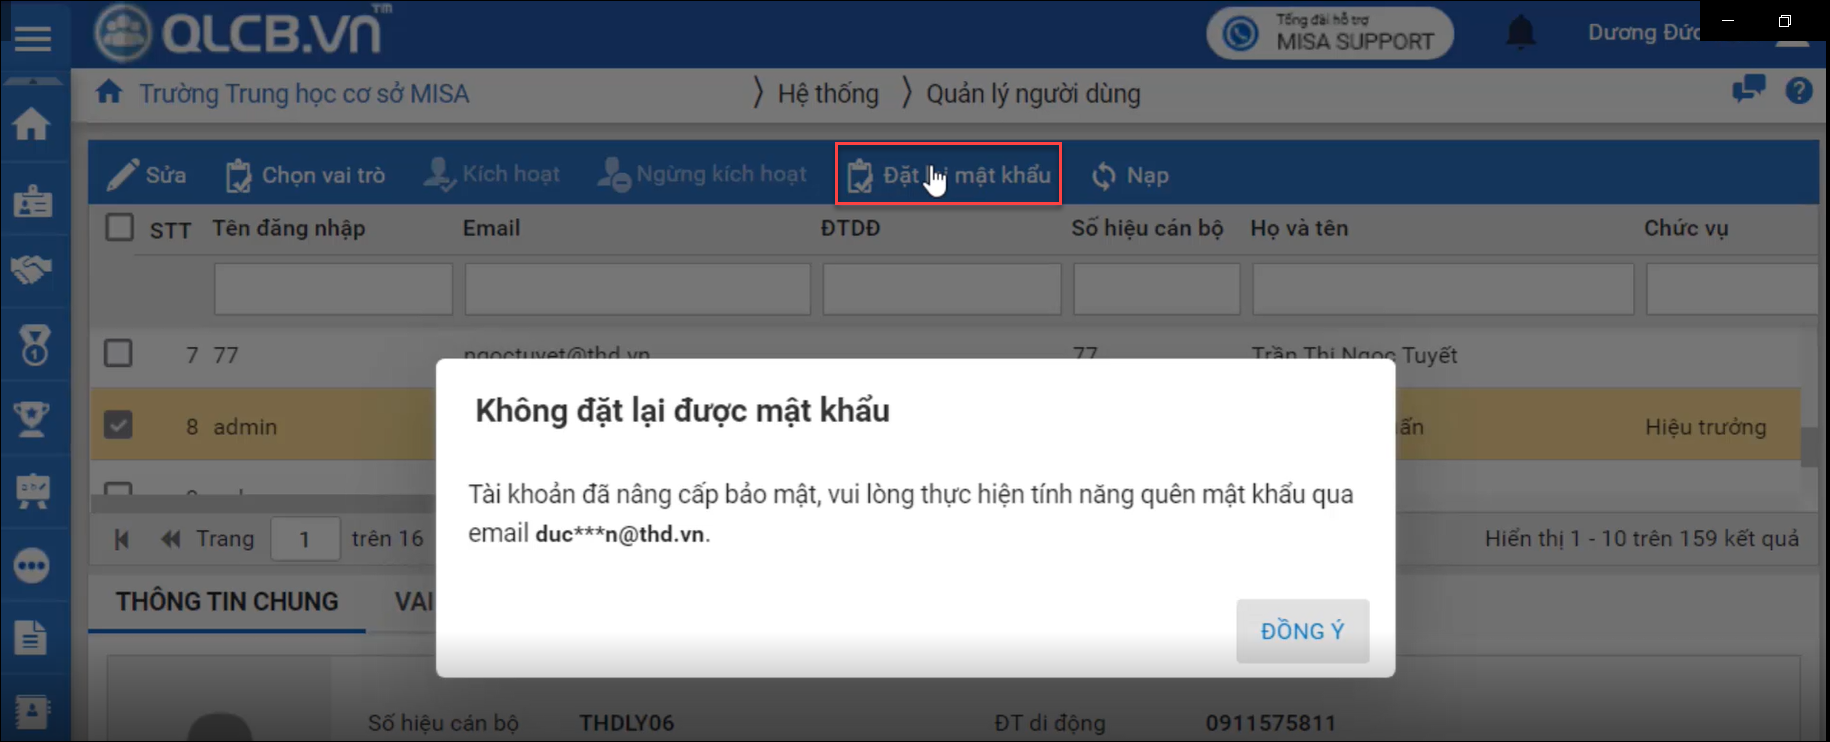Open the chat feedback icon
1830x742 pixels.
pyautogui.click(x=1748, y=90)
